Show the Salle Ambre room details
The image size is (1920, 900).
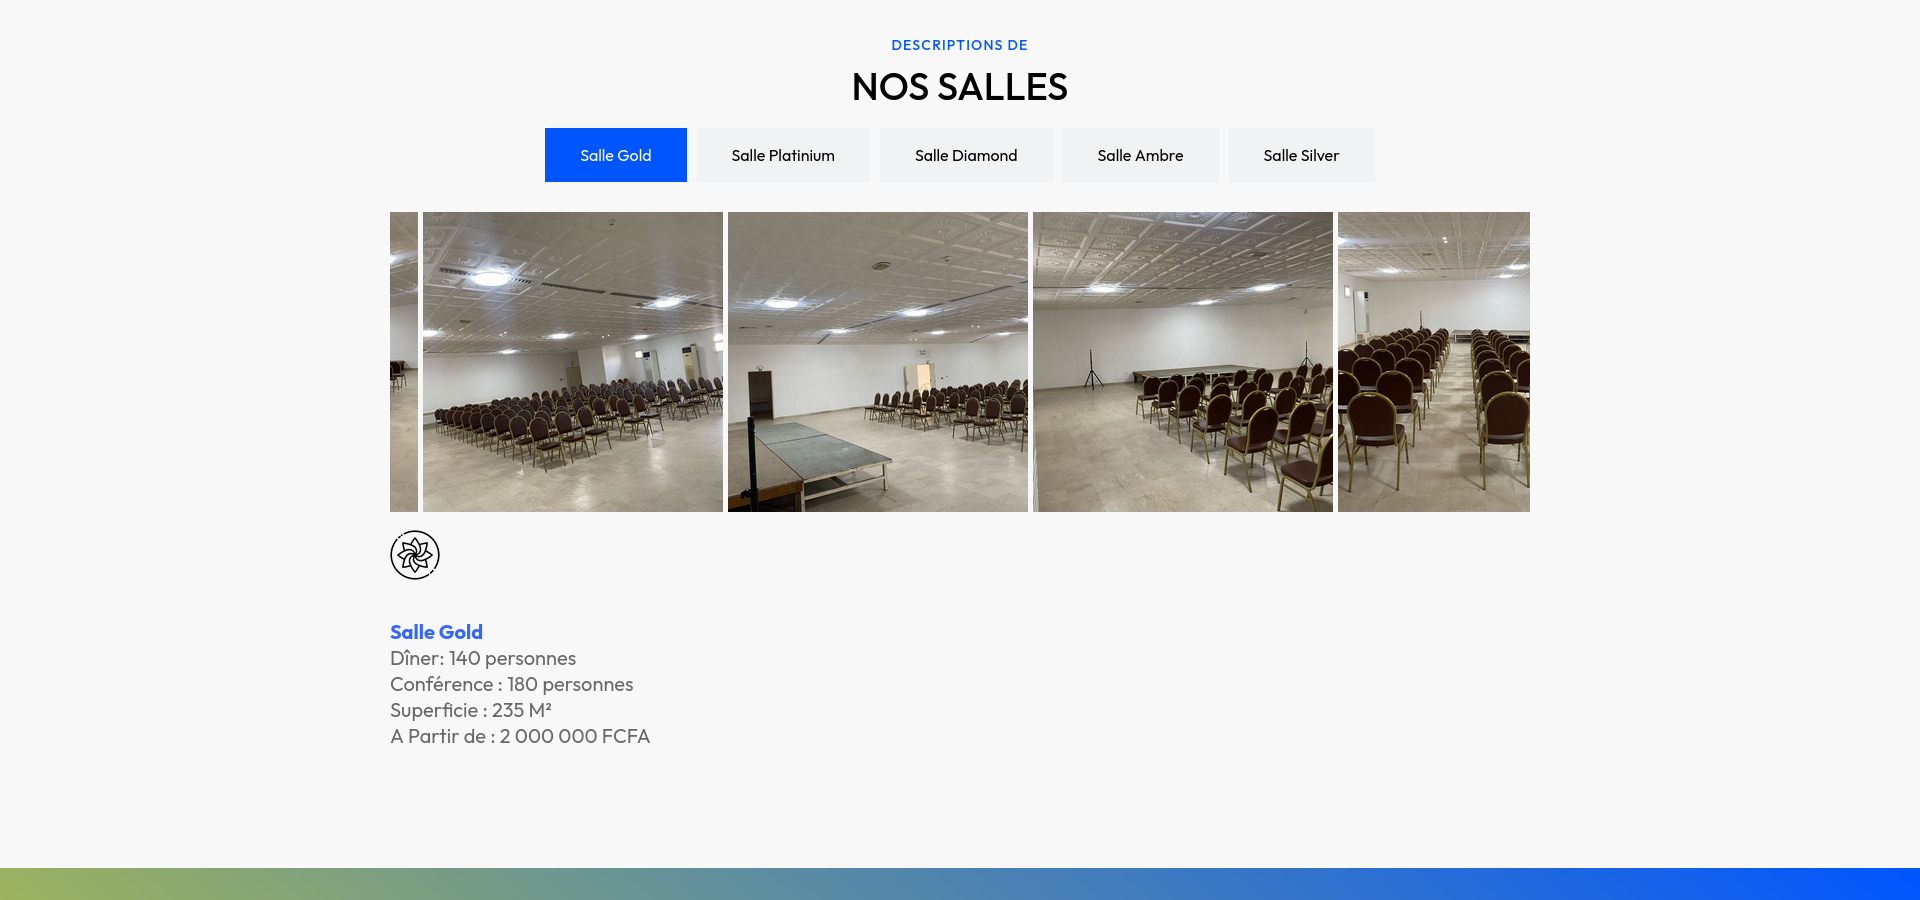1140,155
